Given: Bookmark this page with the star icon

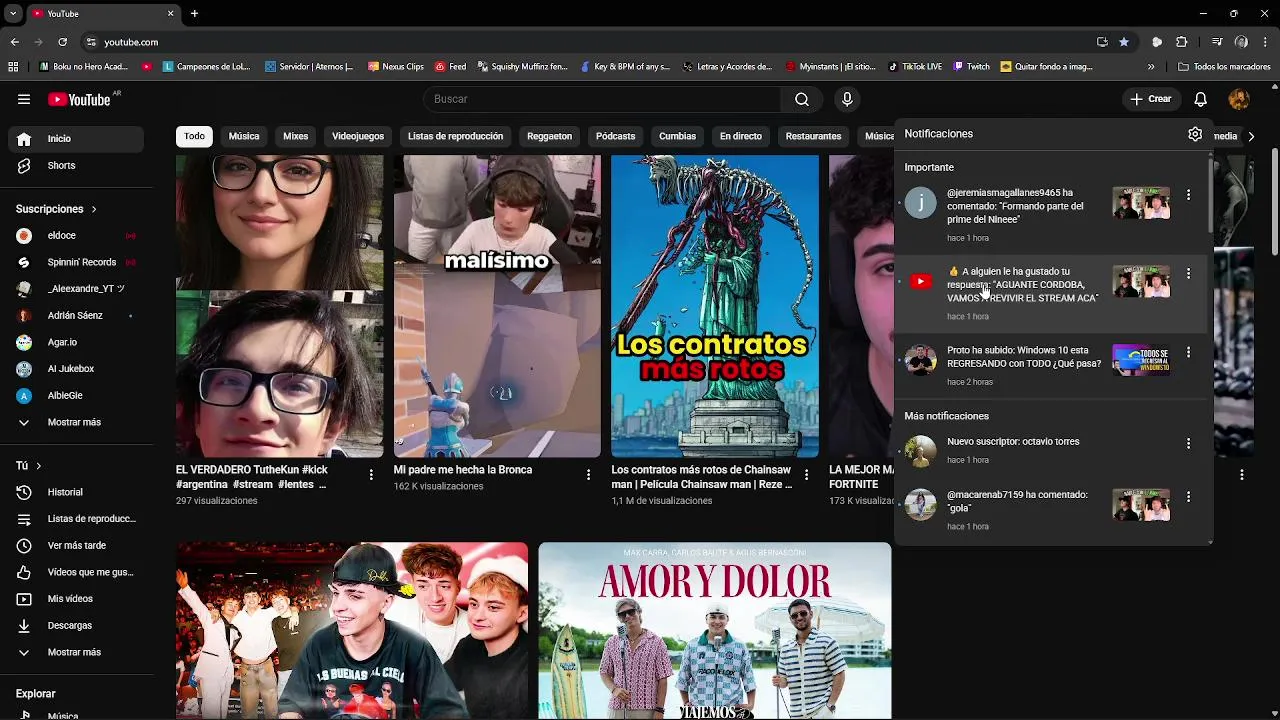Looking at the screenshot, I should coord(1124,42).
